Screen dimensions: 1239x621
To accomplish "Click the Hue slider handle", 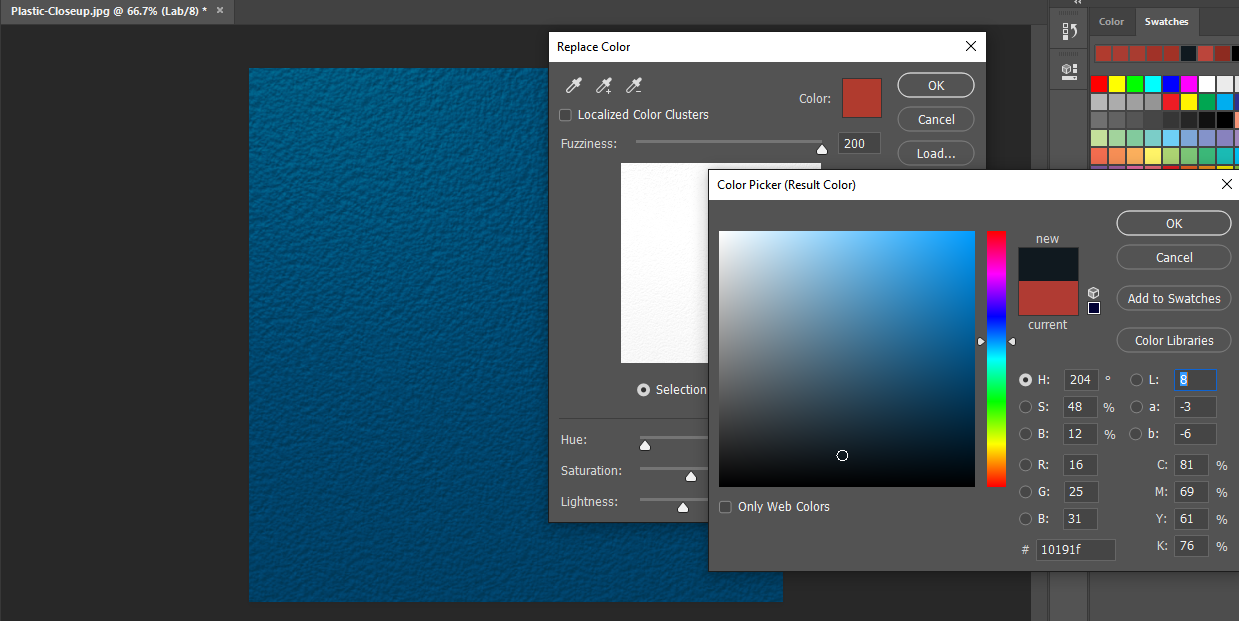I will tap(645, 445).
